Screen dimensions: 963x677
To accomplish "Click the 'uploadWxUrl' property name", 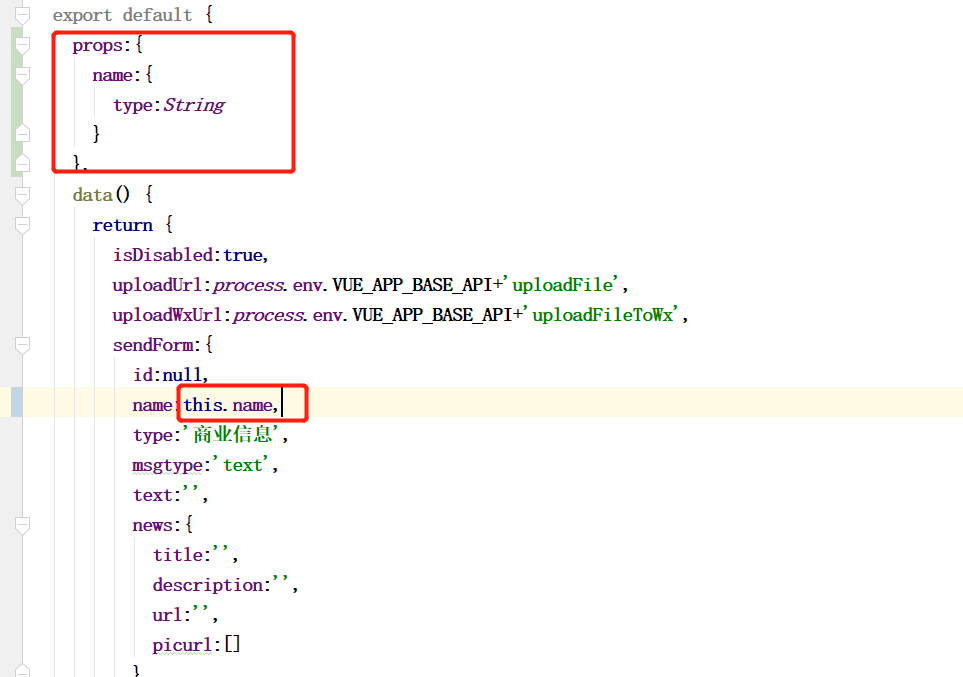I will pos(167,315).
